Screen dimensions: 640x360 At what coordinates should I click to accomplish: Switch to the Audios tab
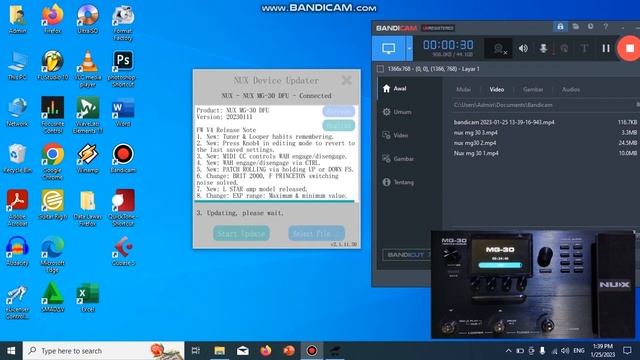click(x=571, y=89)
